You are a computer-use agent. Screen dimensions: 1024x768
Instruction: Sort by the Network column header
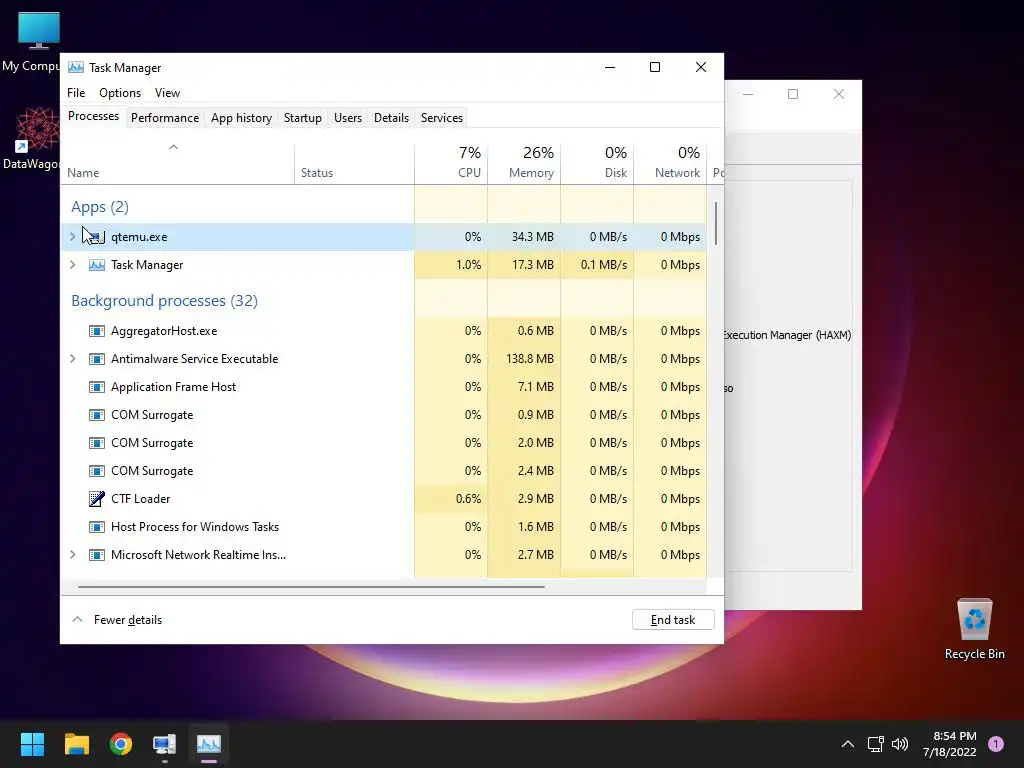pos(670,163)
